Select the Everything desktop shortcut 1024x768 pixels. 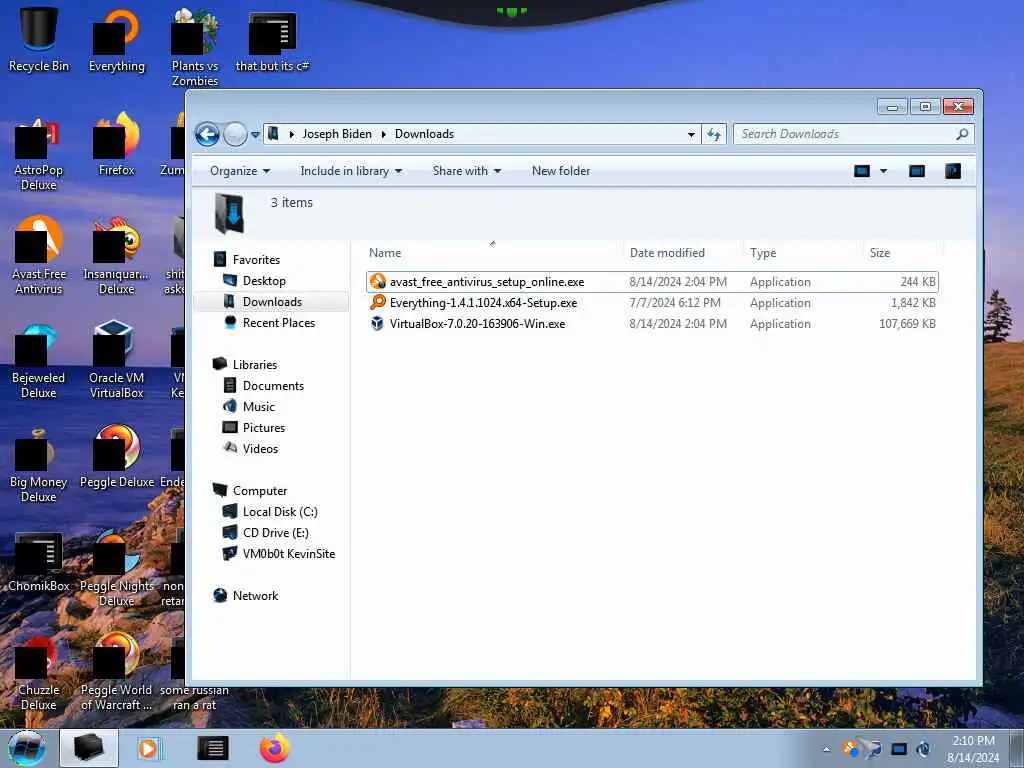point(117,39)
